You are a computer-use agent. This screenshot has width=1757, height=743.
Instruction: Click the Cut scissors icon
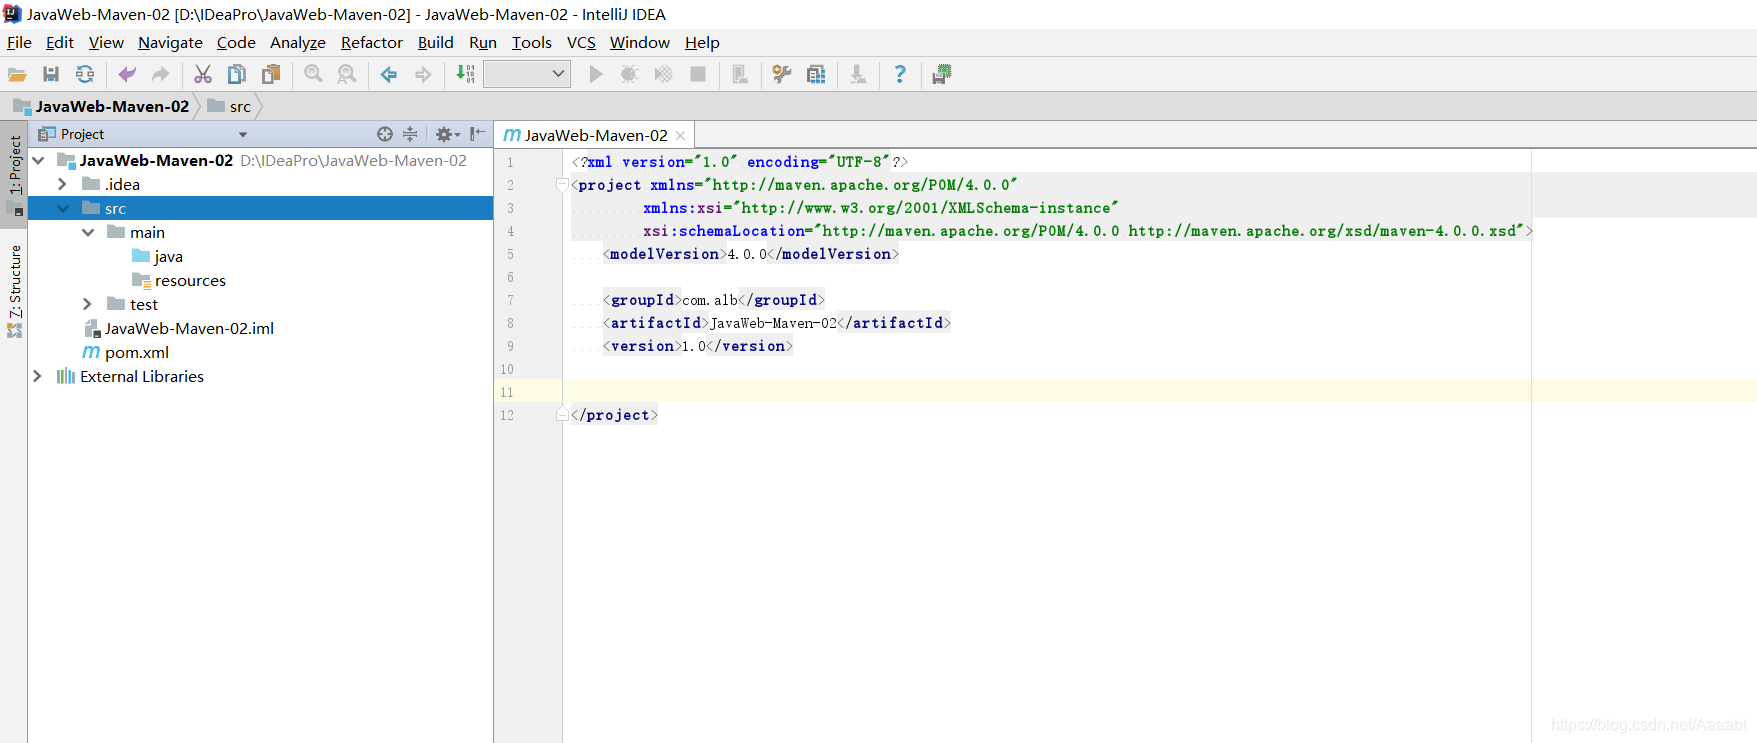tap(203, 74)
